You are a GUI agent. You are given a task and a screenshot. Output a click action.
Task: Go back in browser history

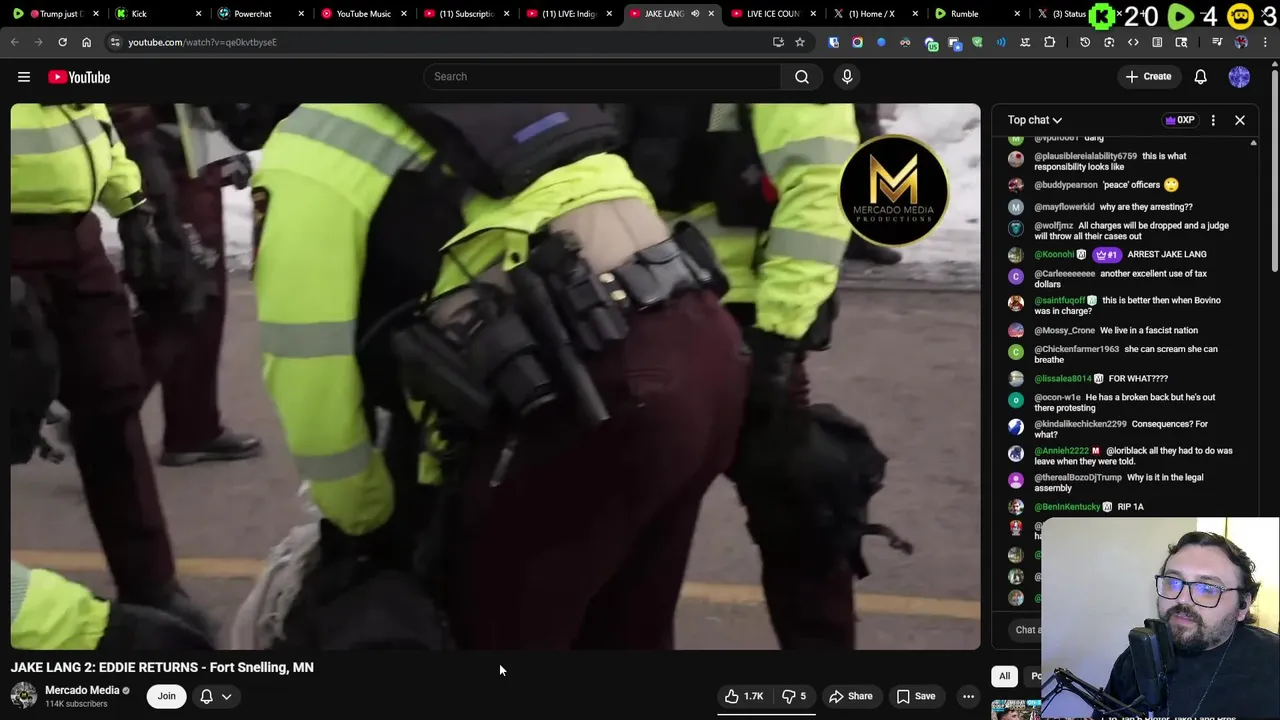[x=14, y=42]
